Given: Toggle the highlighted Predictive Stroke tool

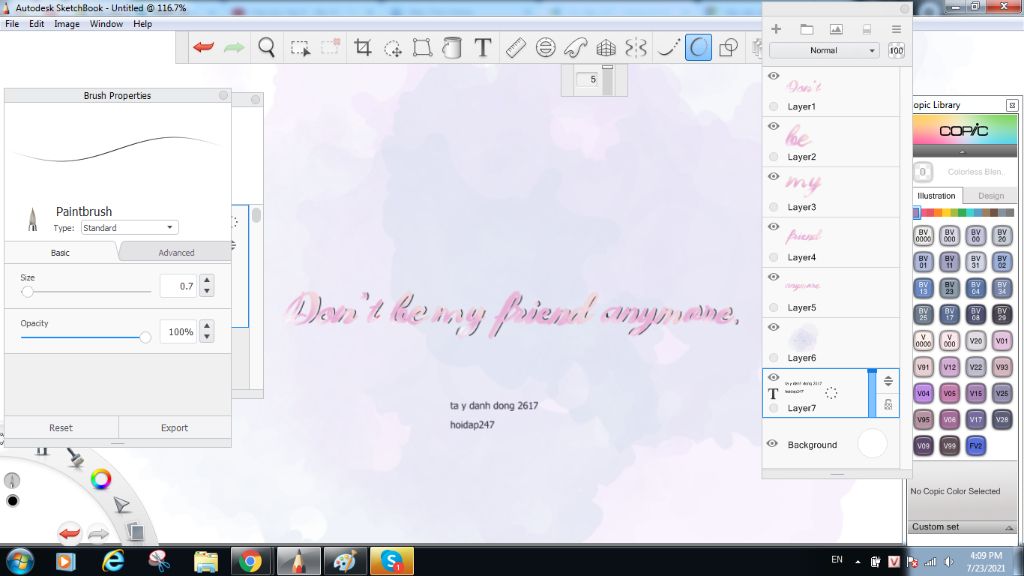Looking at the screenshot, I should pyautogui.click(x=698, y=48).
